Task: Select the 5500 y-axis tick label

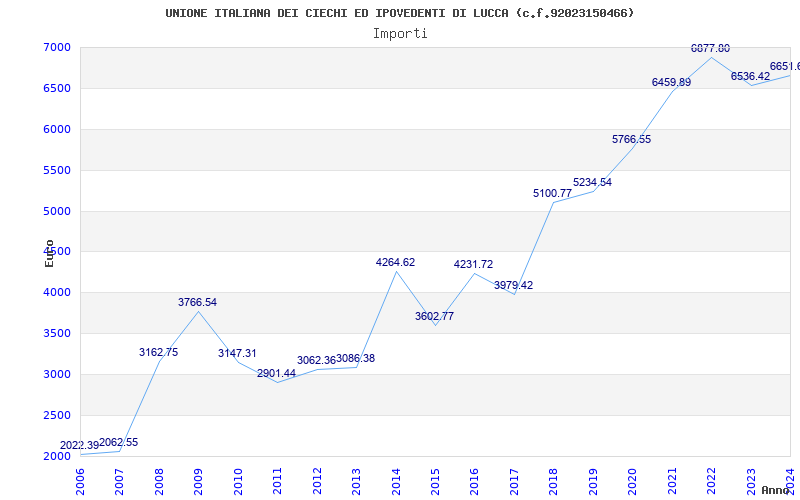Action: (x=57, y=170)
